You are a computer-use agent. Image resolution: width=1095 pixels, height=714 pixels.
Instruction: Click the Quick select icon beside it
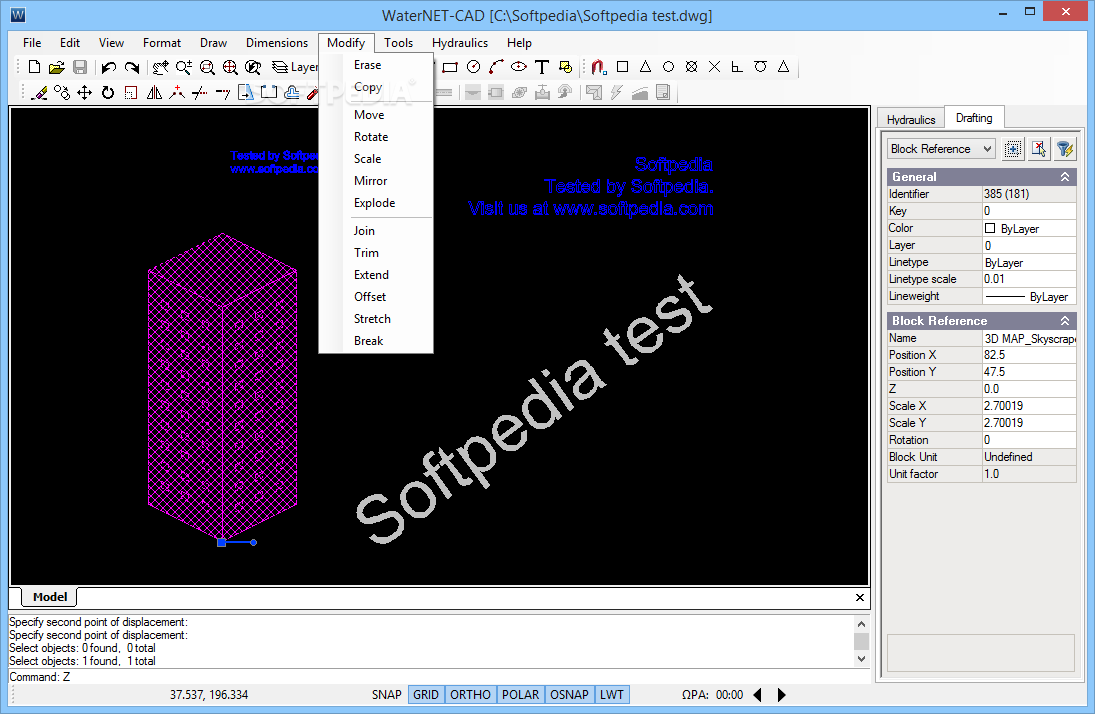click(x=1038, y=149)
